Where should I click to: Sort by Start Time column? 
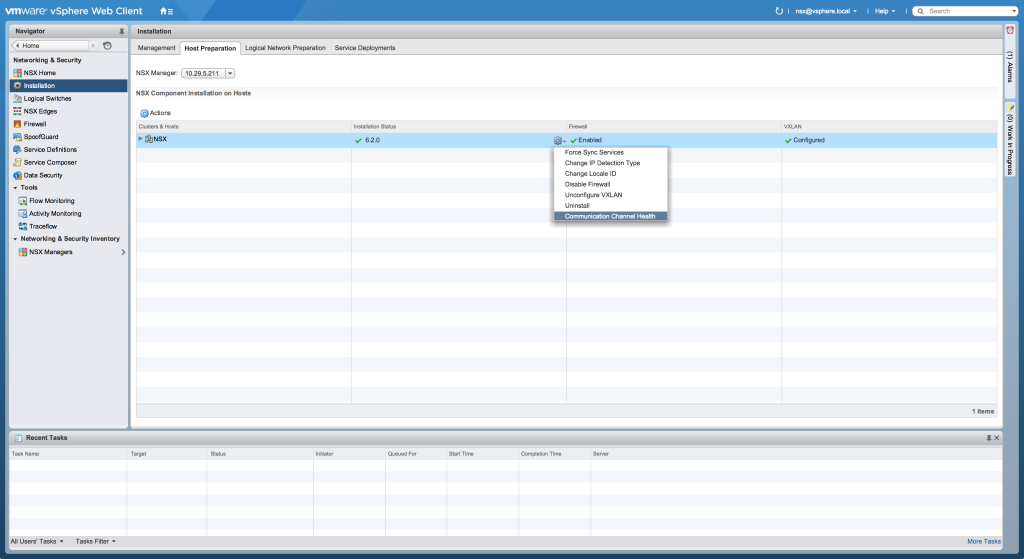[482, 454]
